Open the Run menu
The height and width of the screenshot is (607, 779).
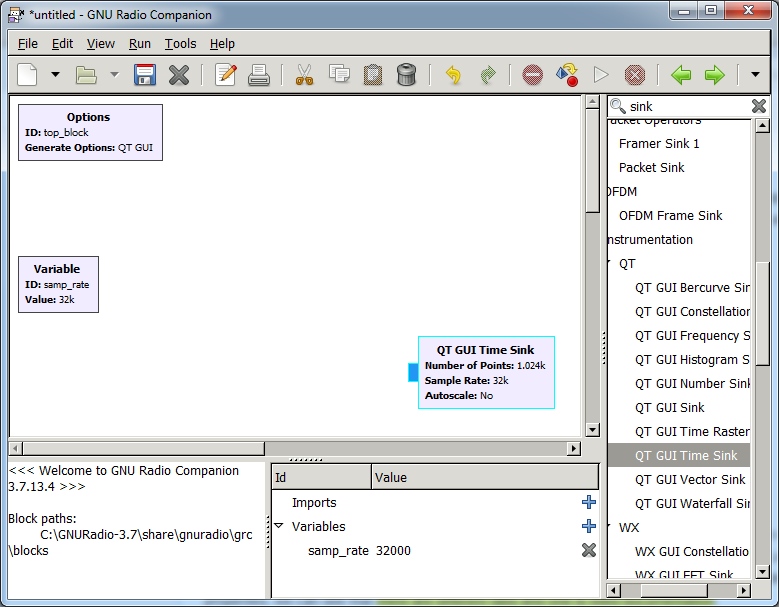point(140,44)
